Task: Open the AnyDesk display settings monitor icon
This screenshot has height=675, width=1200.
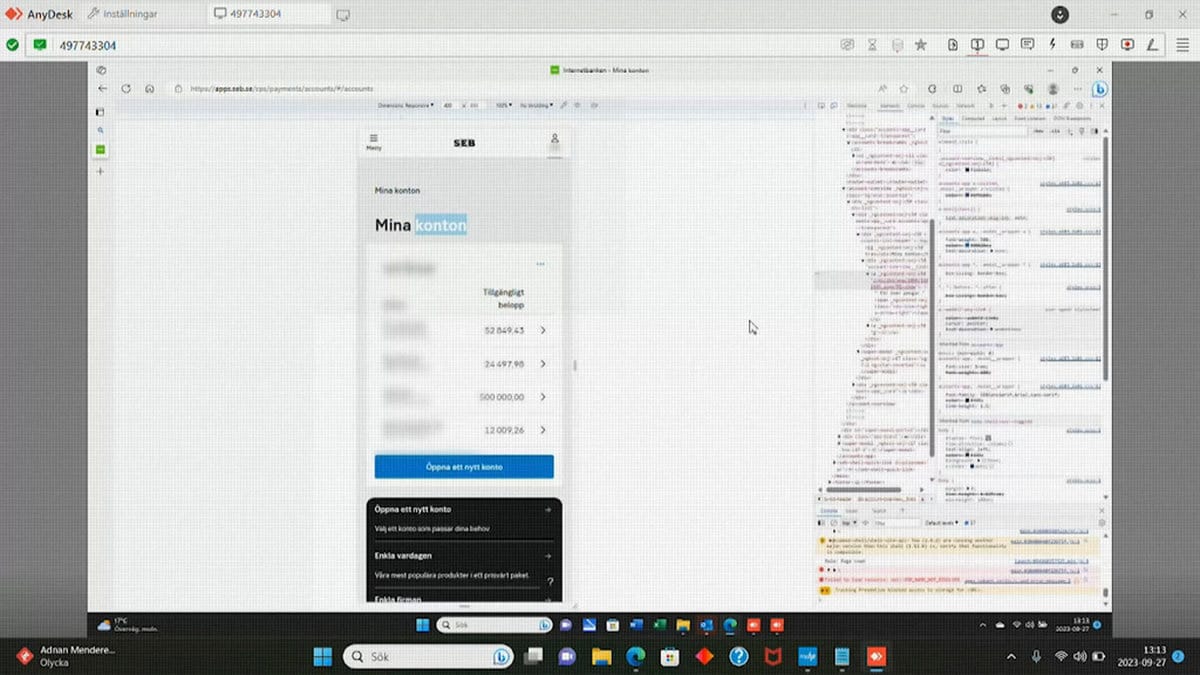Action: click(x=1002, y=45)
